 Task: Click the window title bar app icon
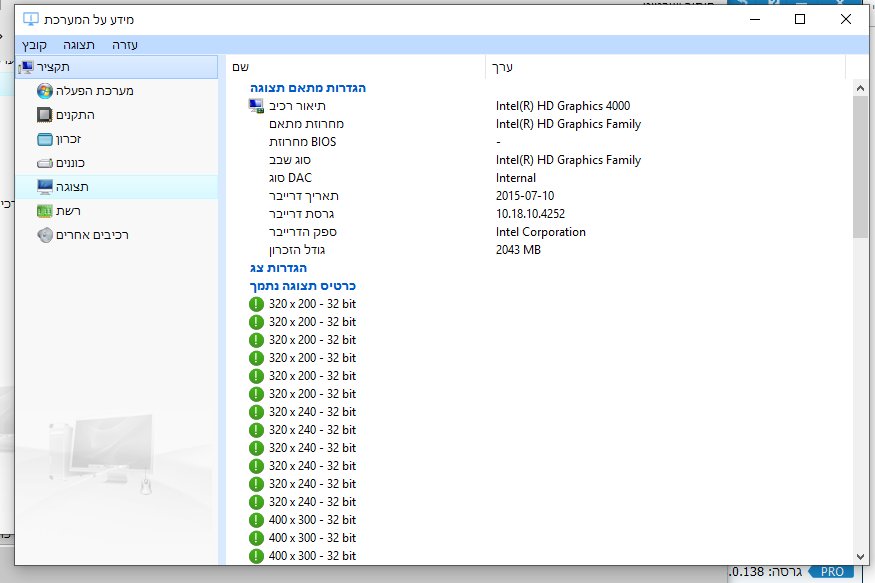pos(31,20)
